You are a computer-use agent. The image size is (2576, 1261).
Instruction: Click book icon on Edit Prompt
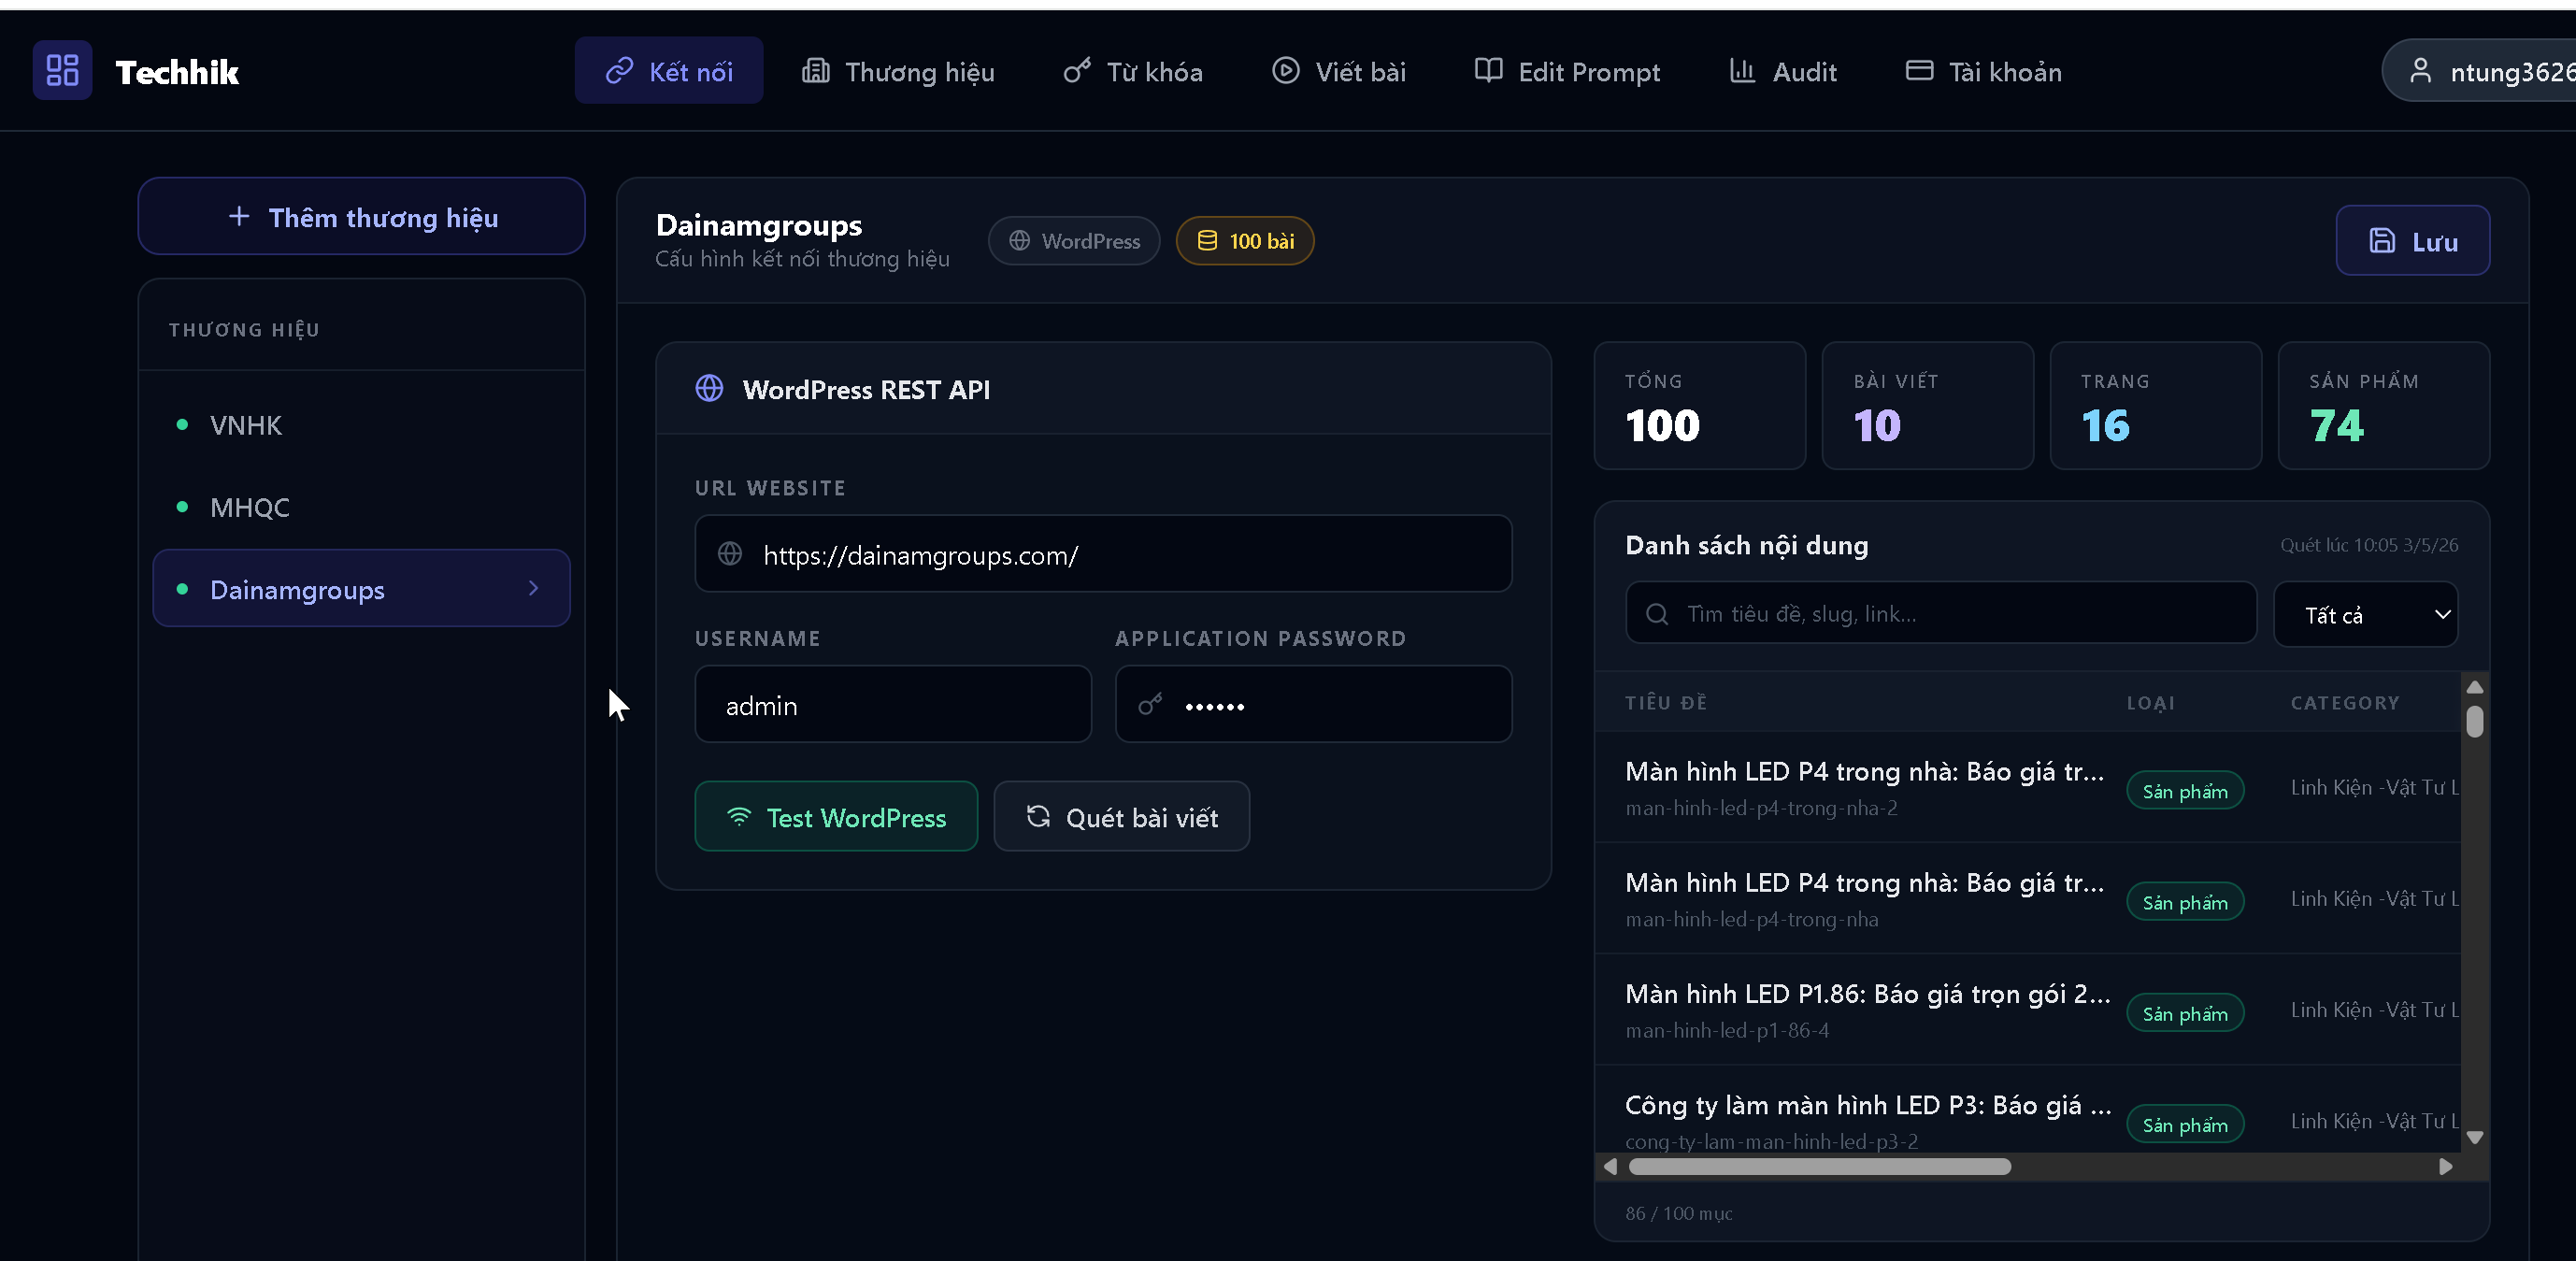coord(1488,70)
